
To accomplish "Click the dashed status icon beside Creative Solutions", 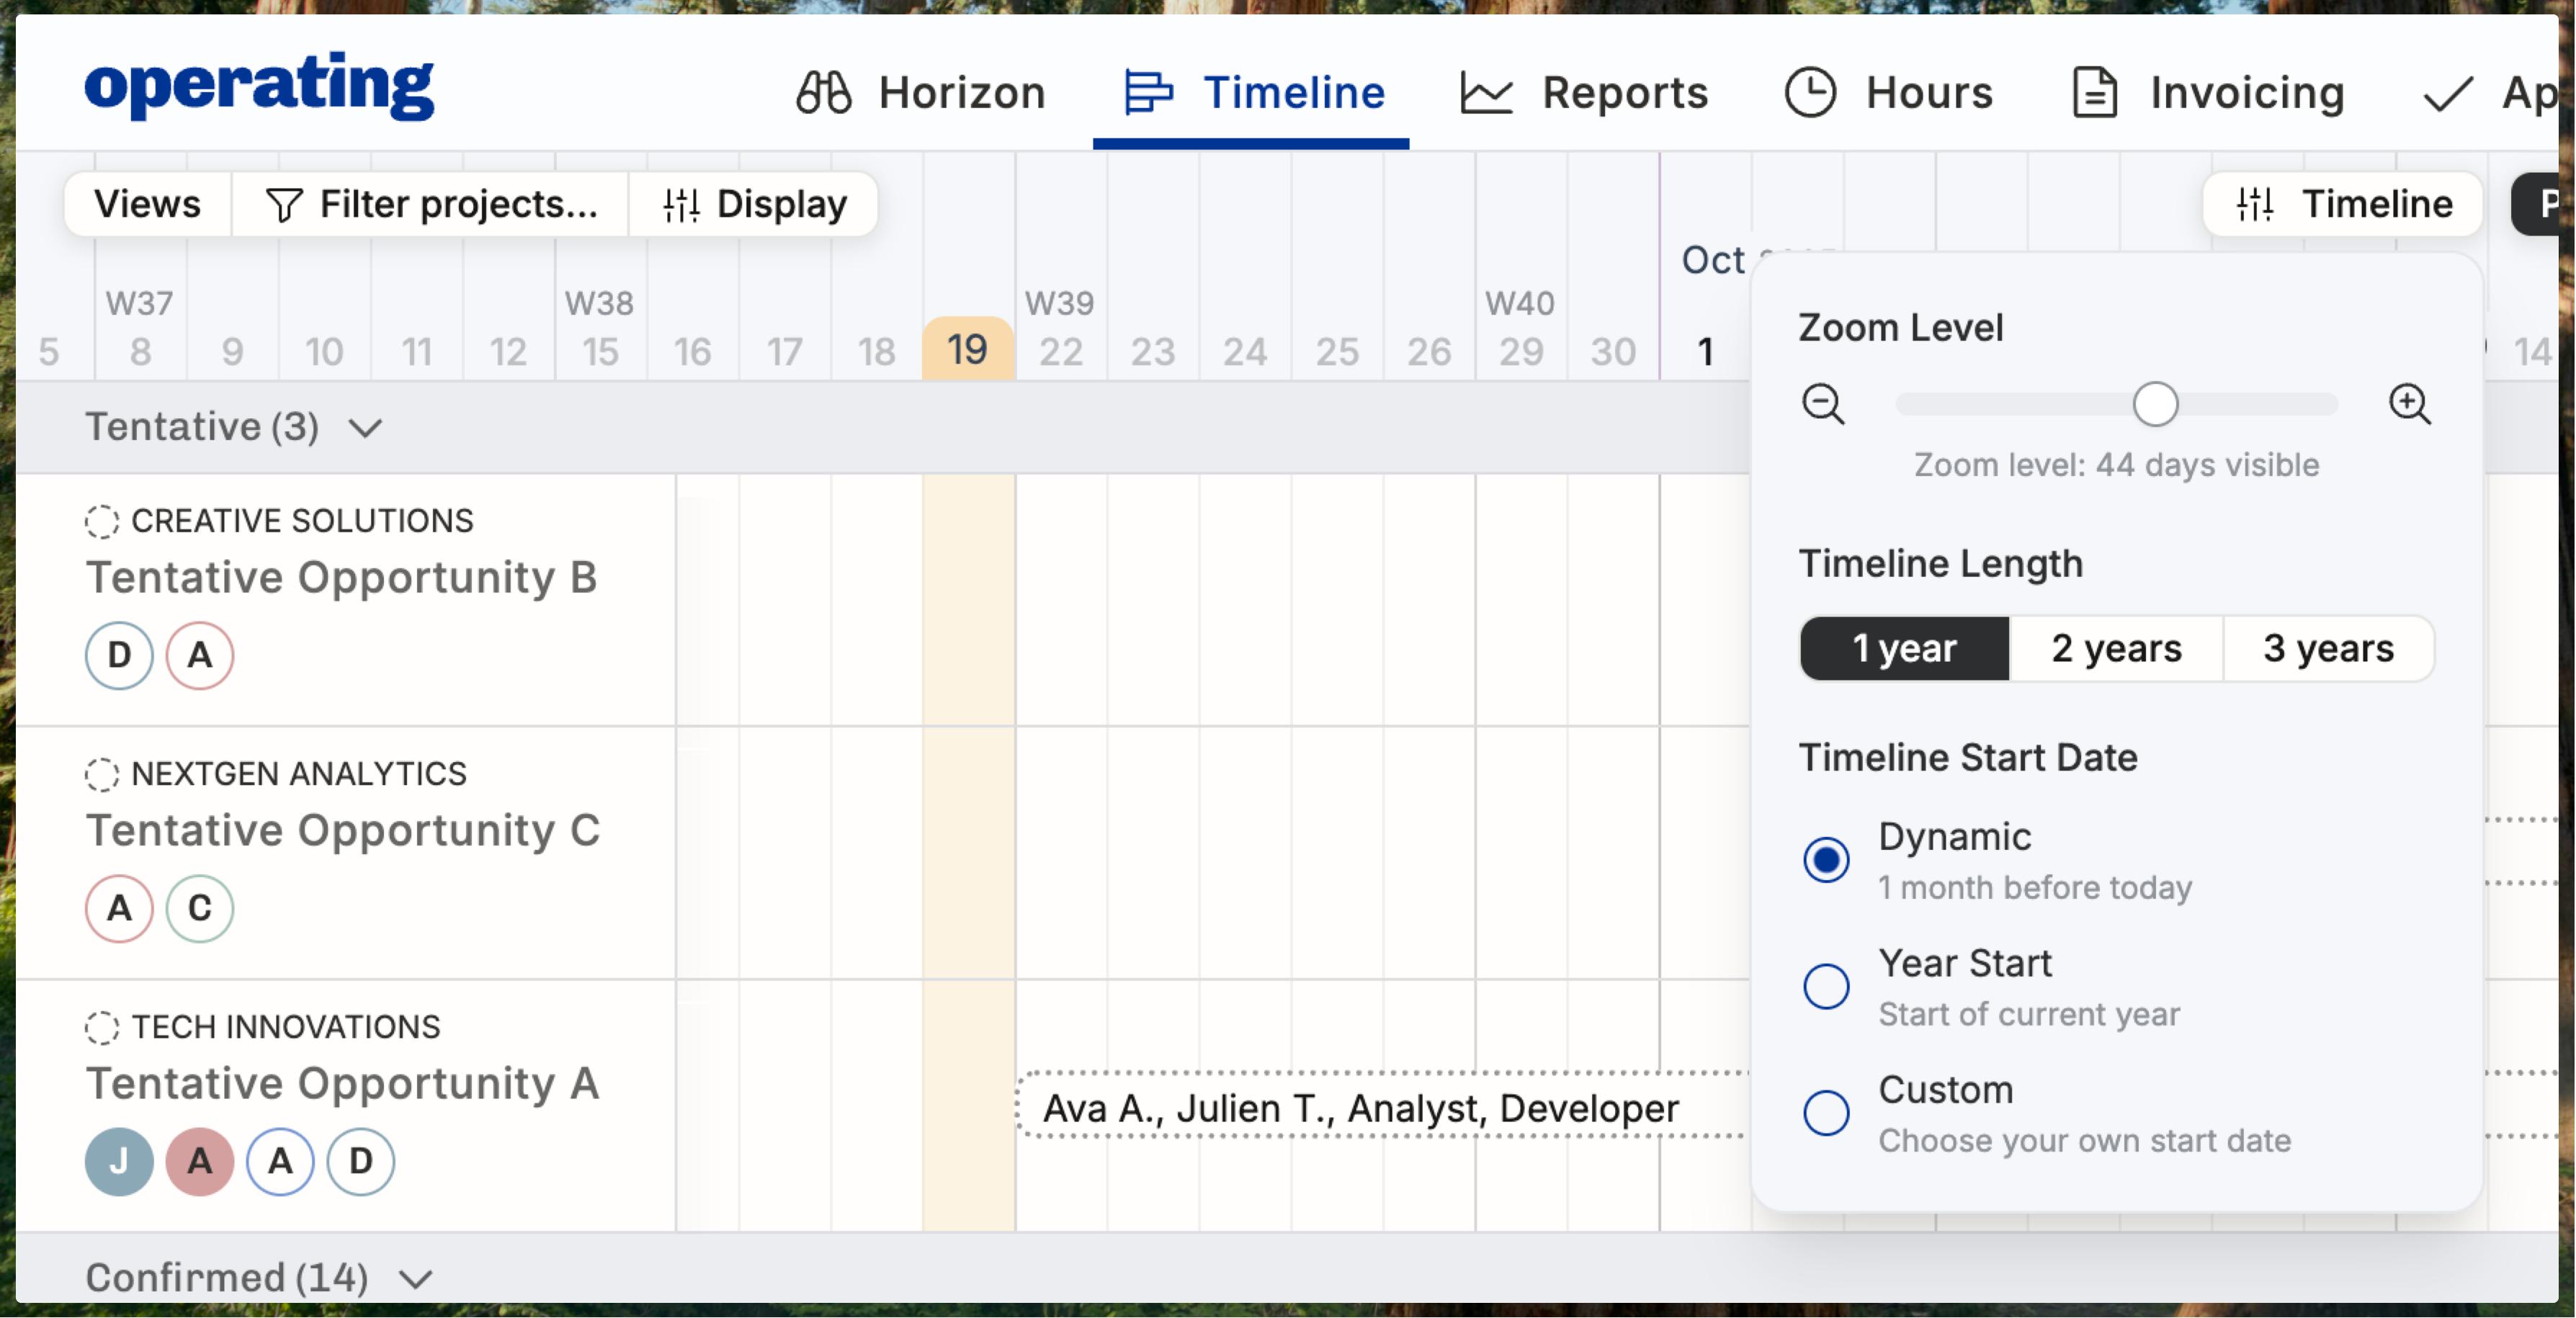I will [x=102, y=521].
